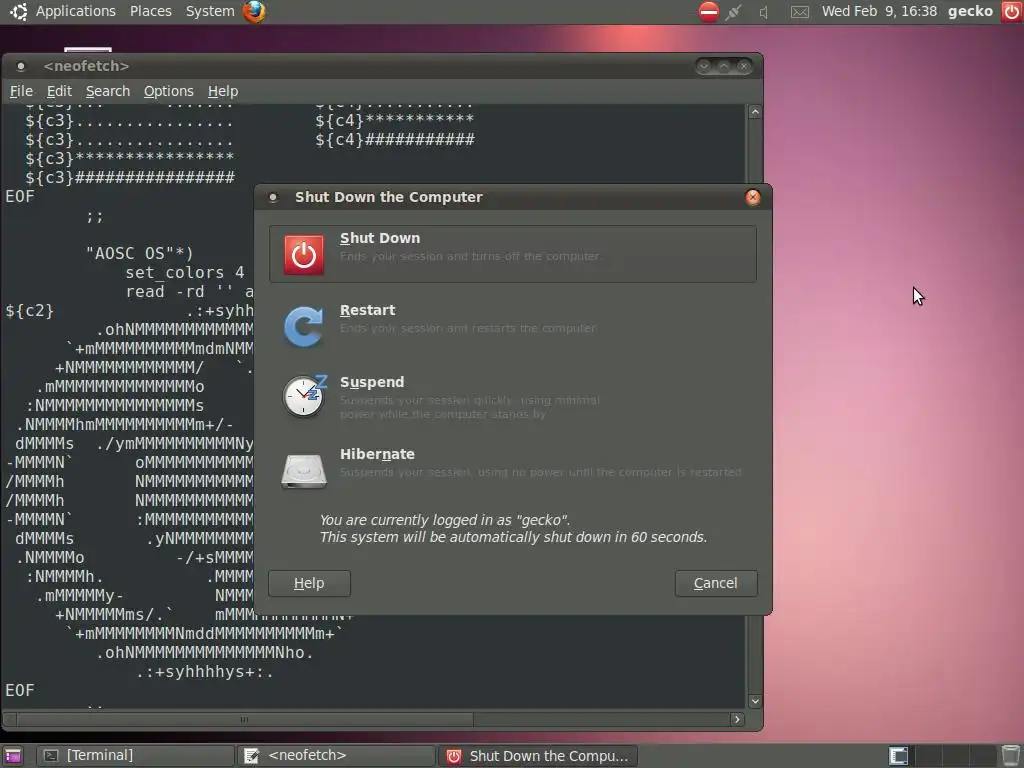Click the blue Restart arrow icon

click(304, 327)
